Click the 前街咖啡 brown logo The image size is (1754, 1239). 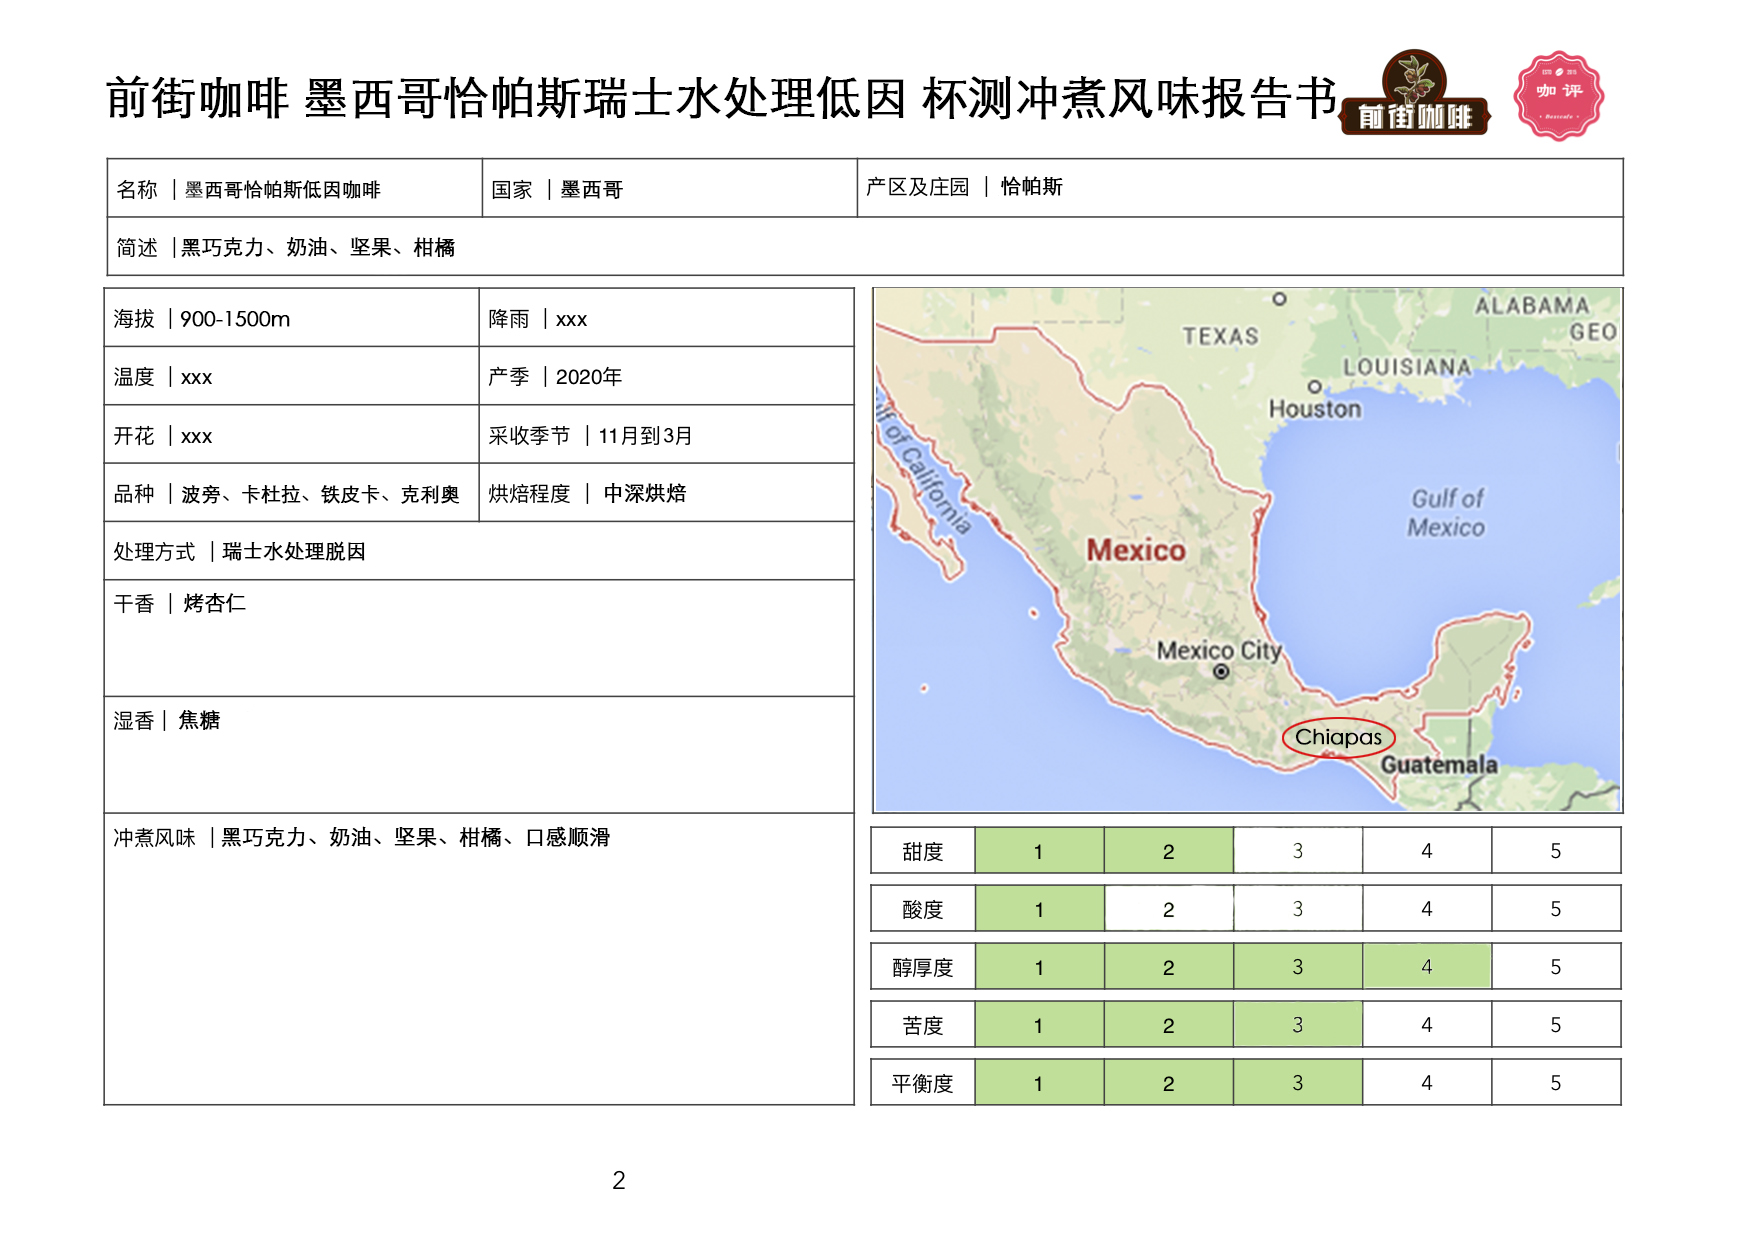pyautogui.click(x=1414, y=93)
